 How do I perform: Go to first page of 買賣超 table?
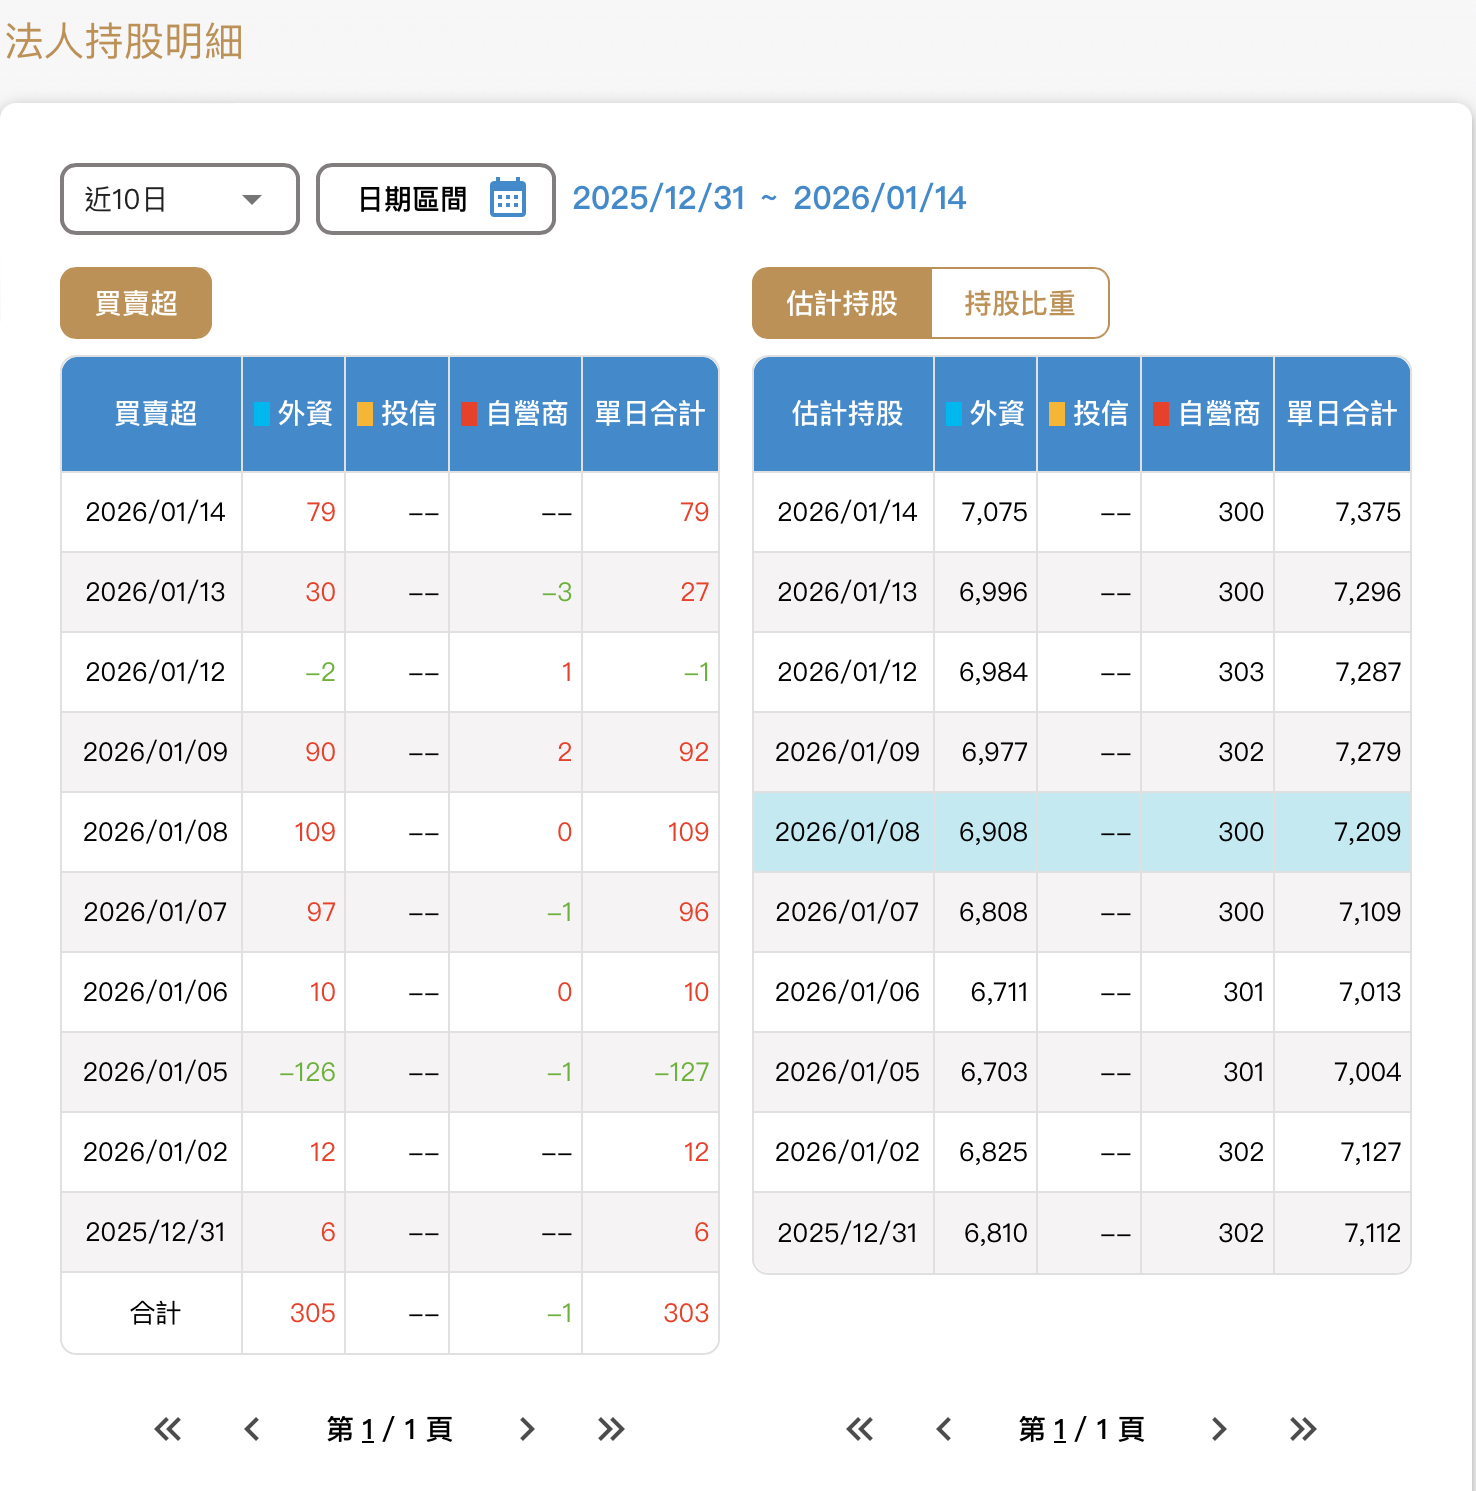pos(168,1429)
